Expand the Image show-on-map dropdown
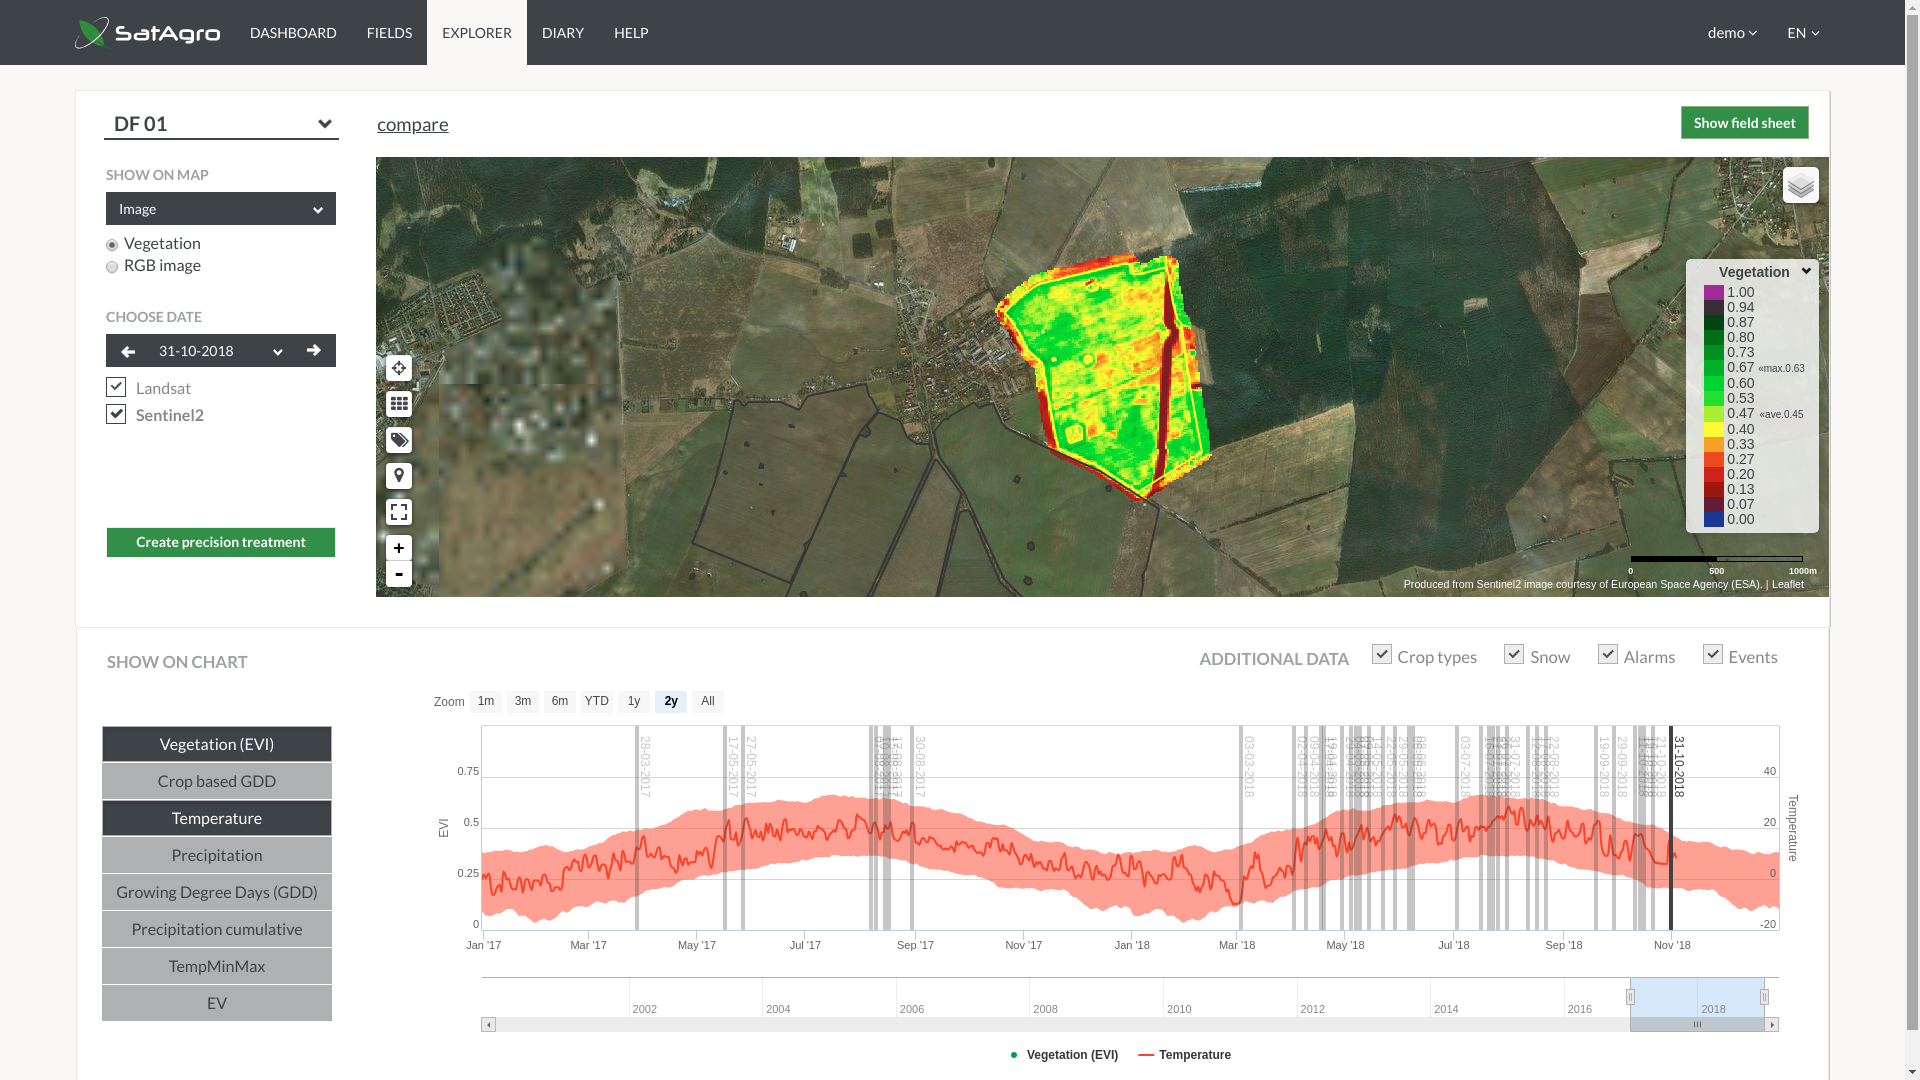This screenshot has width=1920, height=1080. pos(221,209)
